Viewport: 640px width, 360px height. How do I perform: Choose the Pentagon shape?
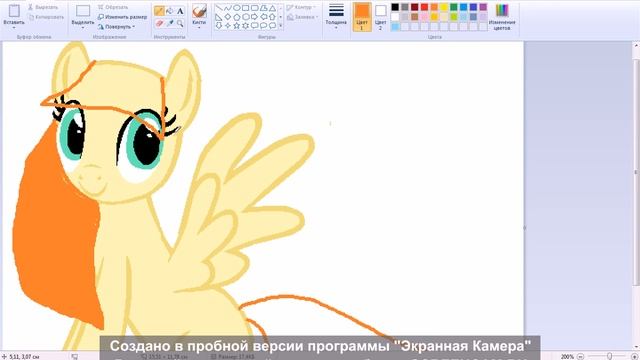pyautogui.click(x=237, y=17)
